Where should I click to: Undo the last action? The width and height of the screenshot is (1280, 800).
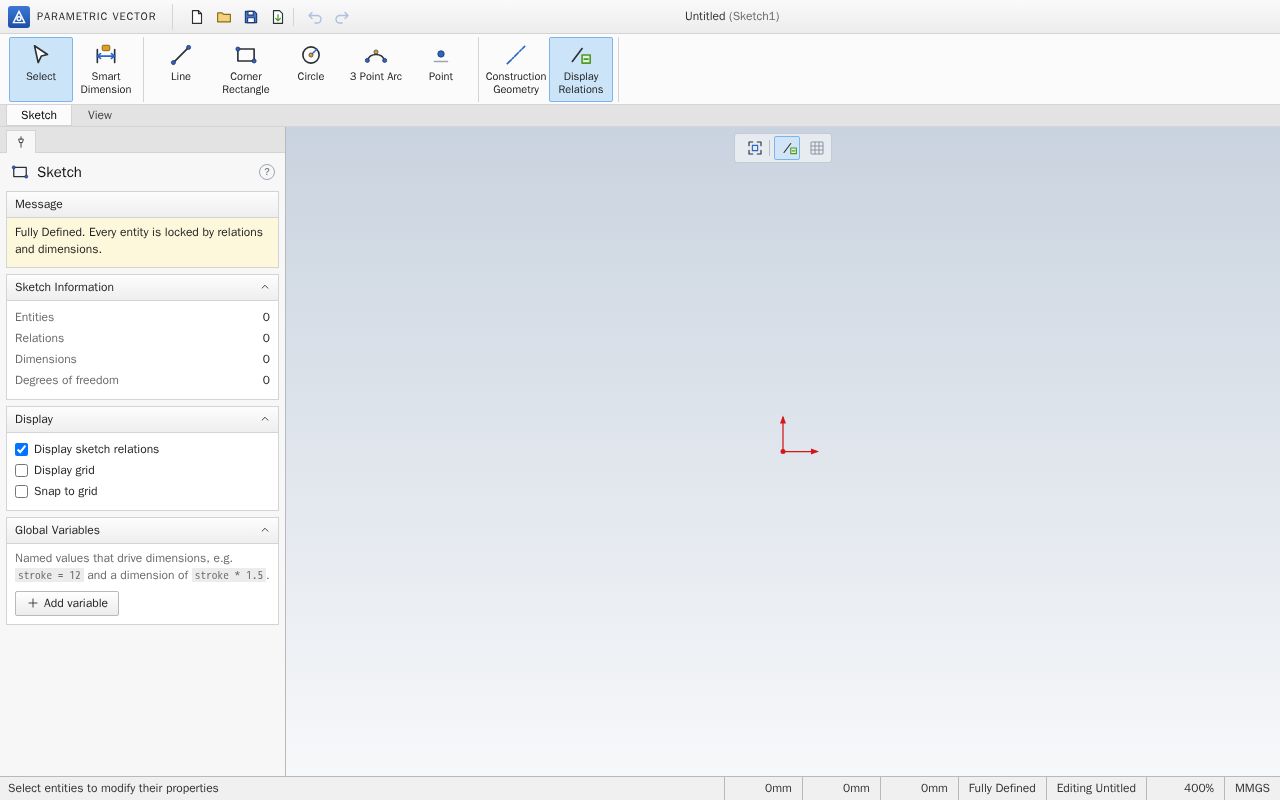point(315,17)
